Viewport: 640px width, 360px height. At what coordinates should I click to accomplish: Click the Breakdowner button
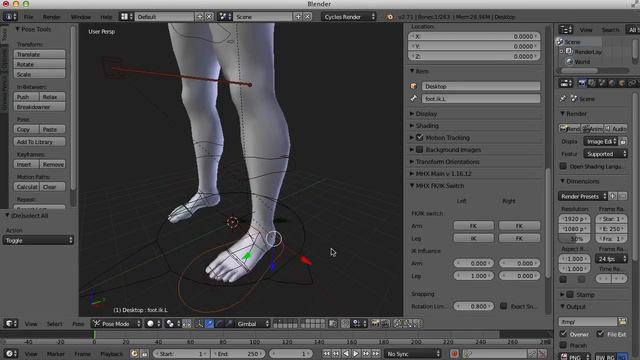pyautogui.click(x=39, y=107)
